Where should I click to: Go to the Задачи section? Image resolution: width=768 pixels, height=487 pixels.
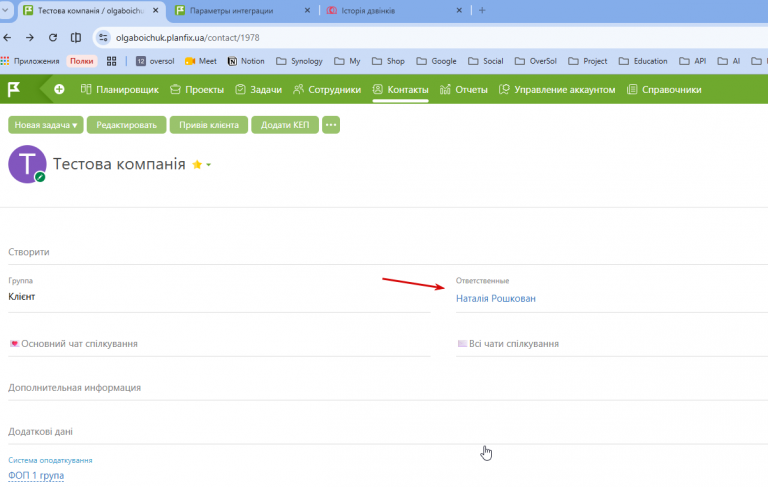(258, 90)
